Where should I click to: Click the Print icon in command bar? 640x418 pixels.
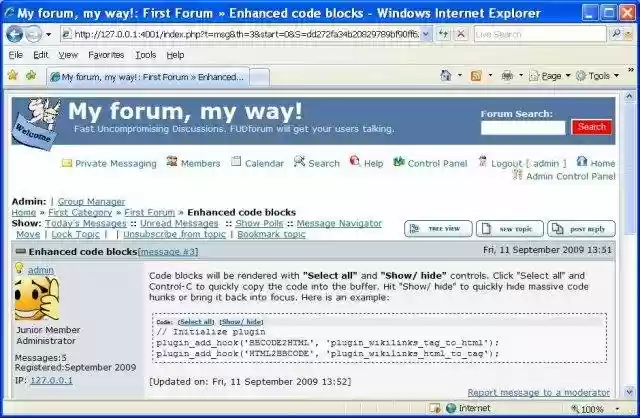coord(507,76)
